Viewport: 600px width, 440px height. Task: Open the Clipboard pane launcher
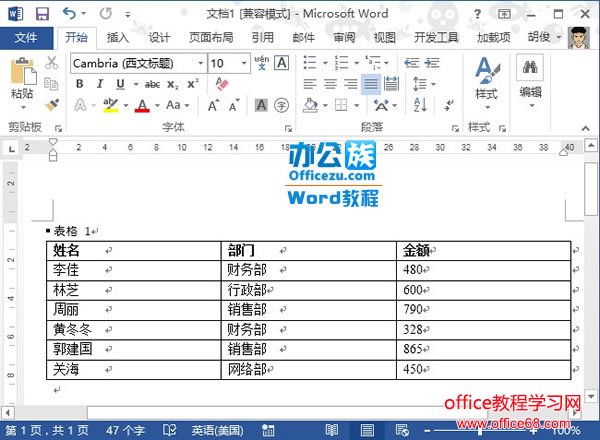[x=58, y=128]
